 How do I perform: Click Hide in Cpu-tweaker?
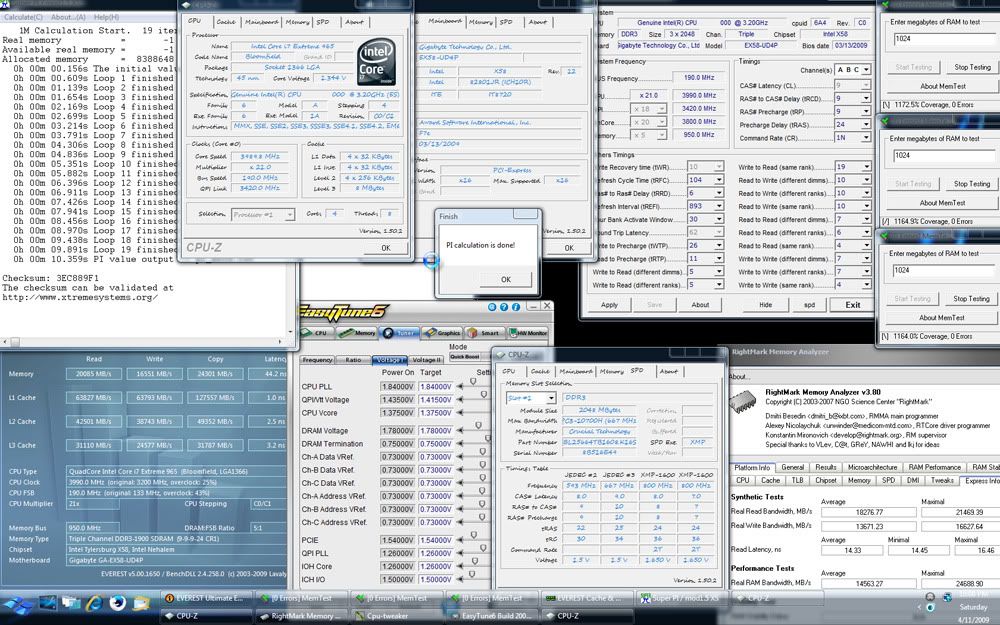765,305
